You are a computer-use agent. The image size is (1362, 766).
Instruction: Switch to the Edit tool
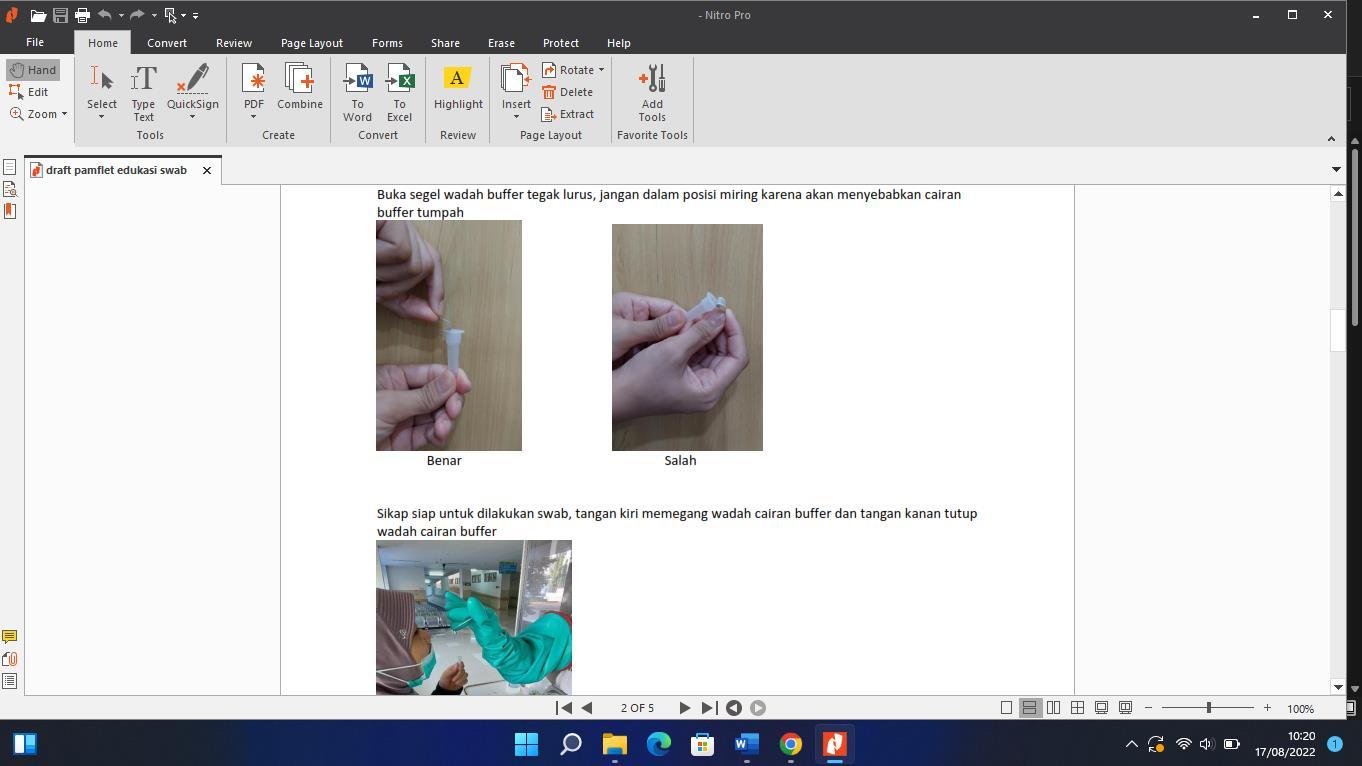coord(29,92)
